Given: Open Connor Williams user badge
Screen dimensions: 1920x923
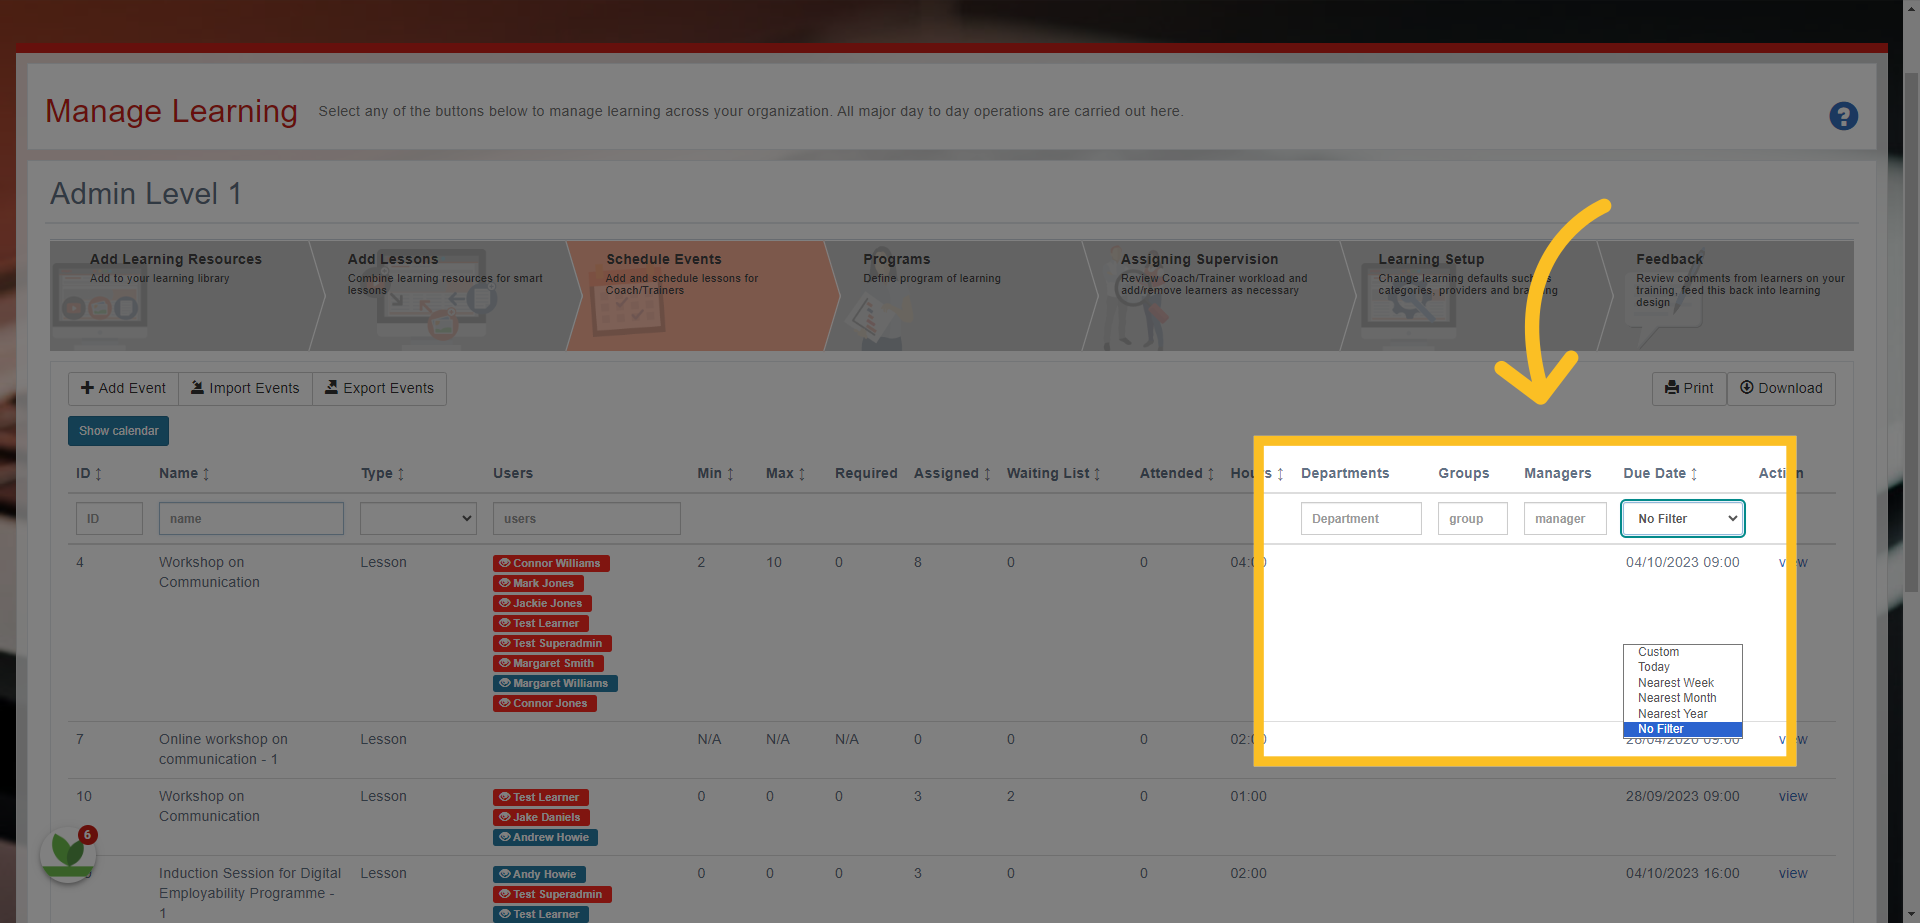Looking at the screenshot, I should click(551, 563).
